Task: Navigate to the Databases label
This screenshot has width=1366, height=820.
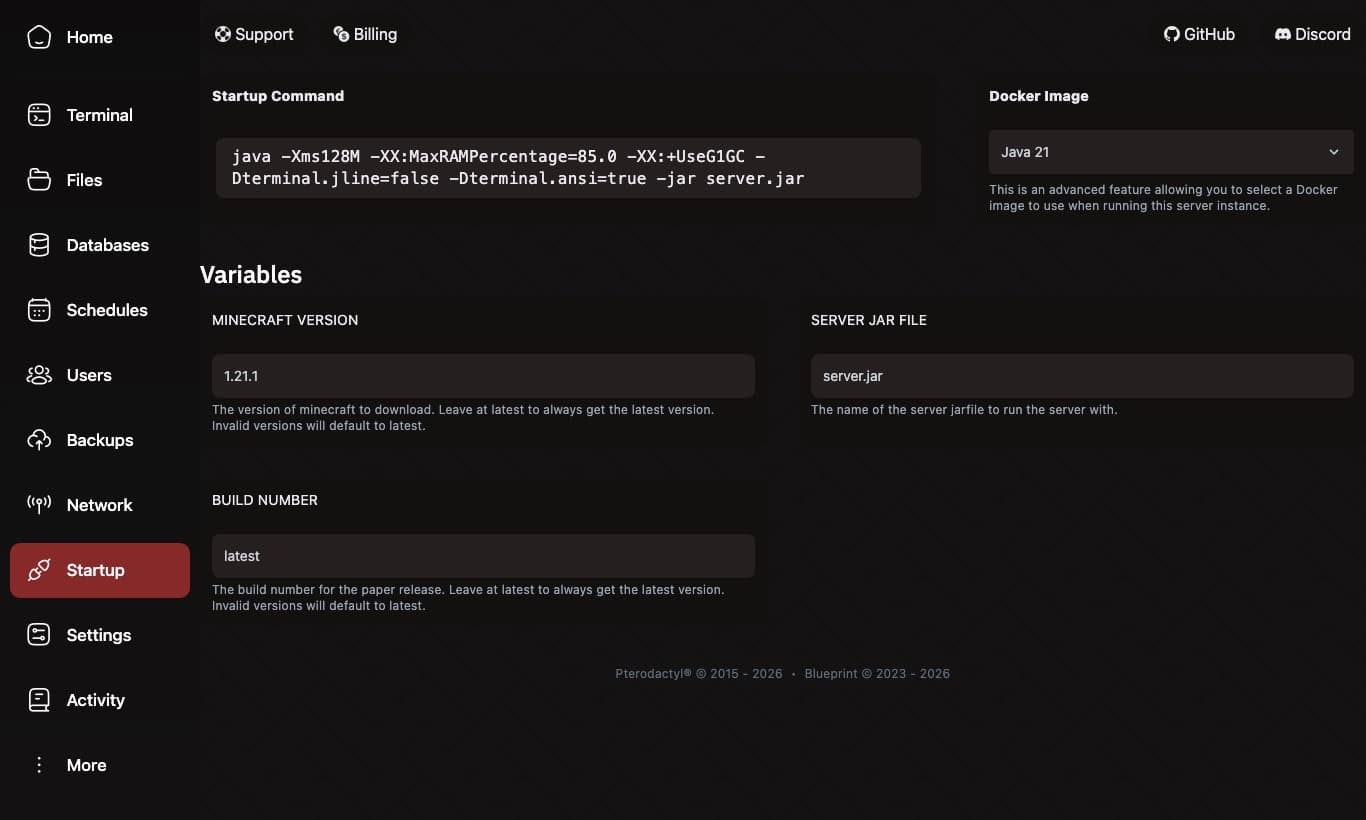Action: (108, 245)
